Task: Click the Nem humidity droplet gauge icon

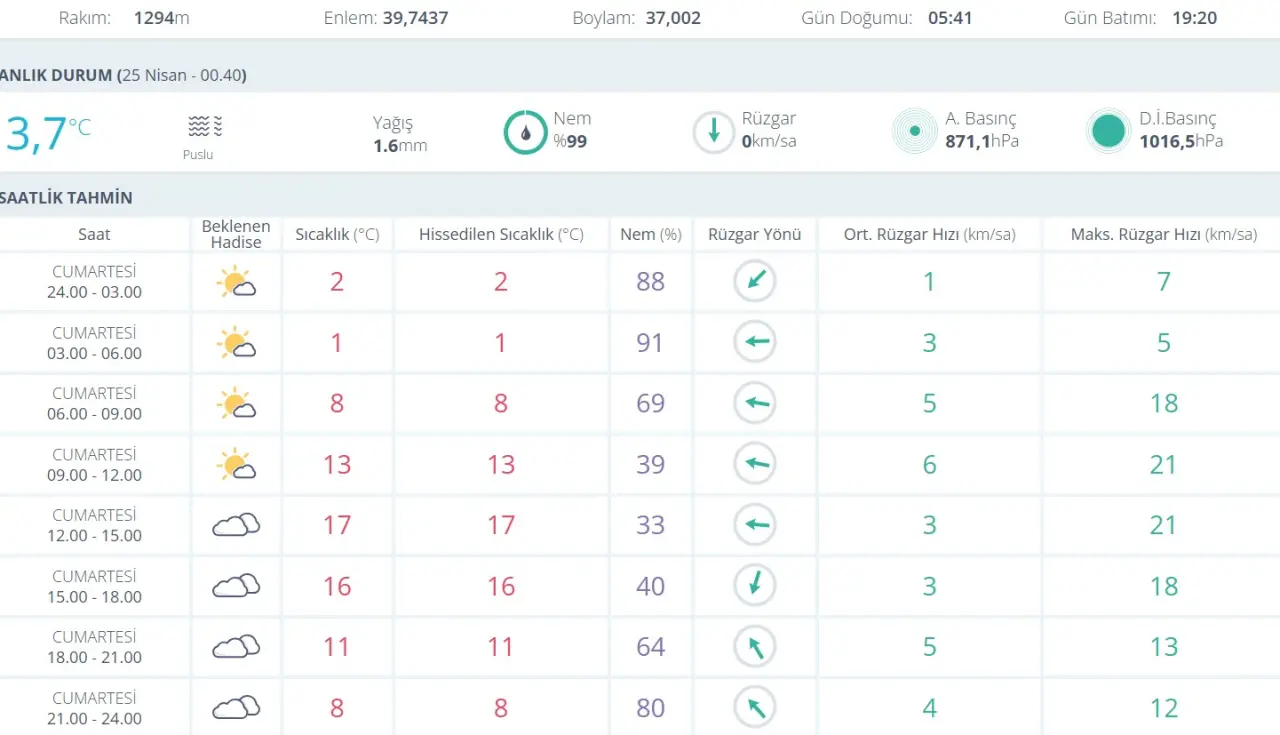Action: (525, 132)
